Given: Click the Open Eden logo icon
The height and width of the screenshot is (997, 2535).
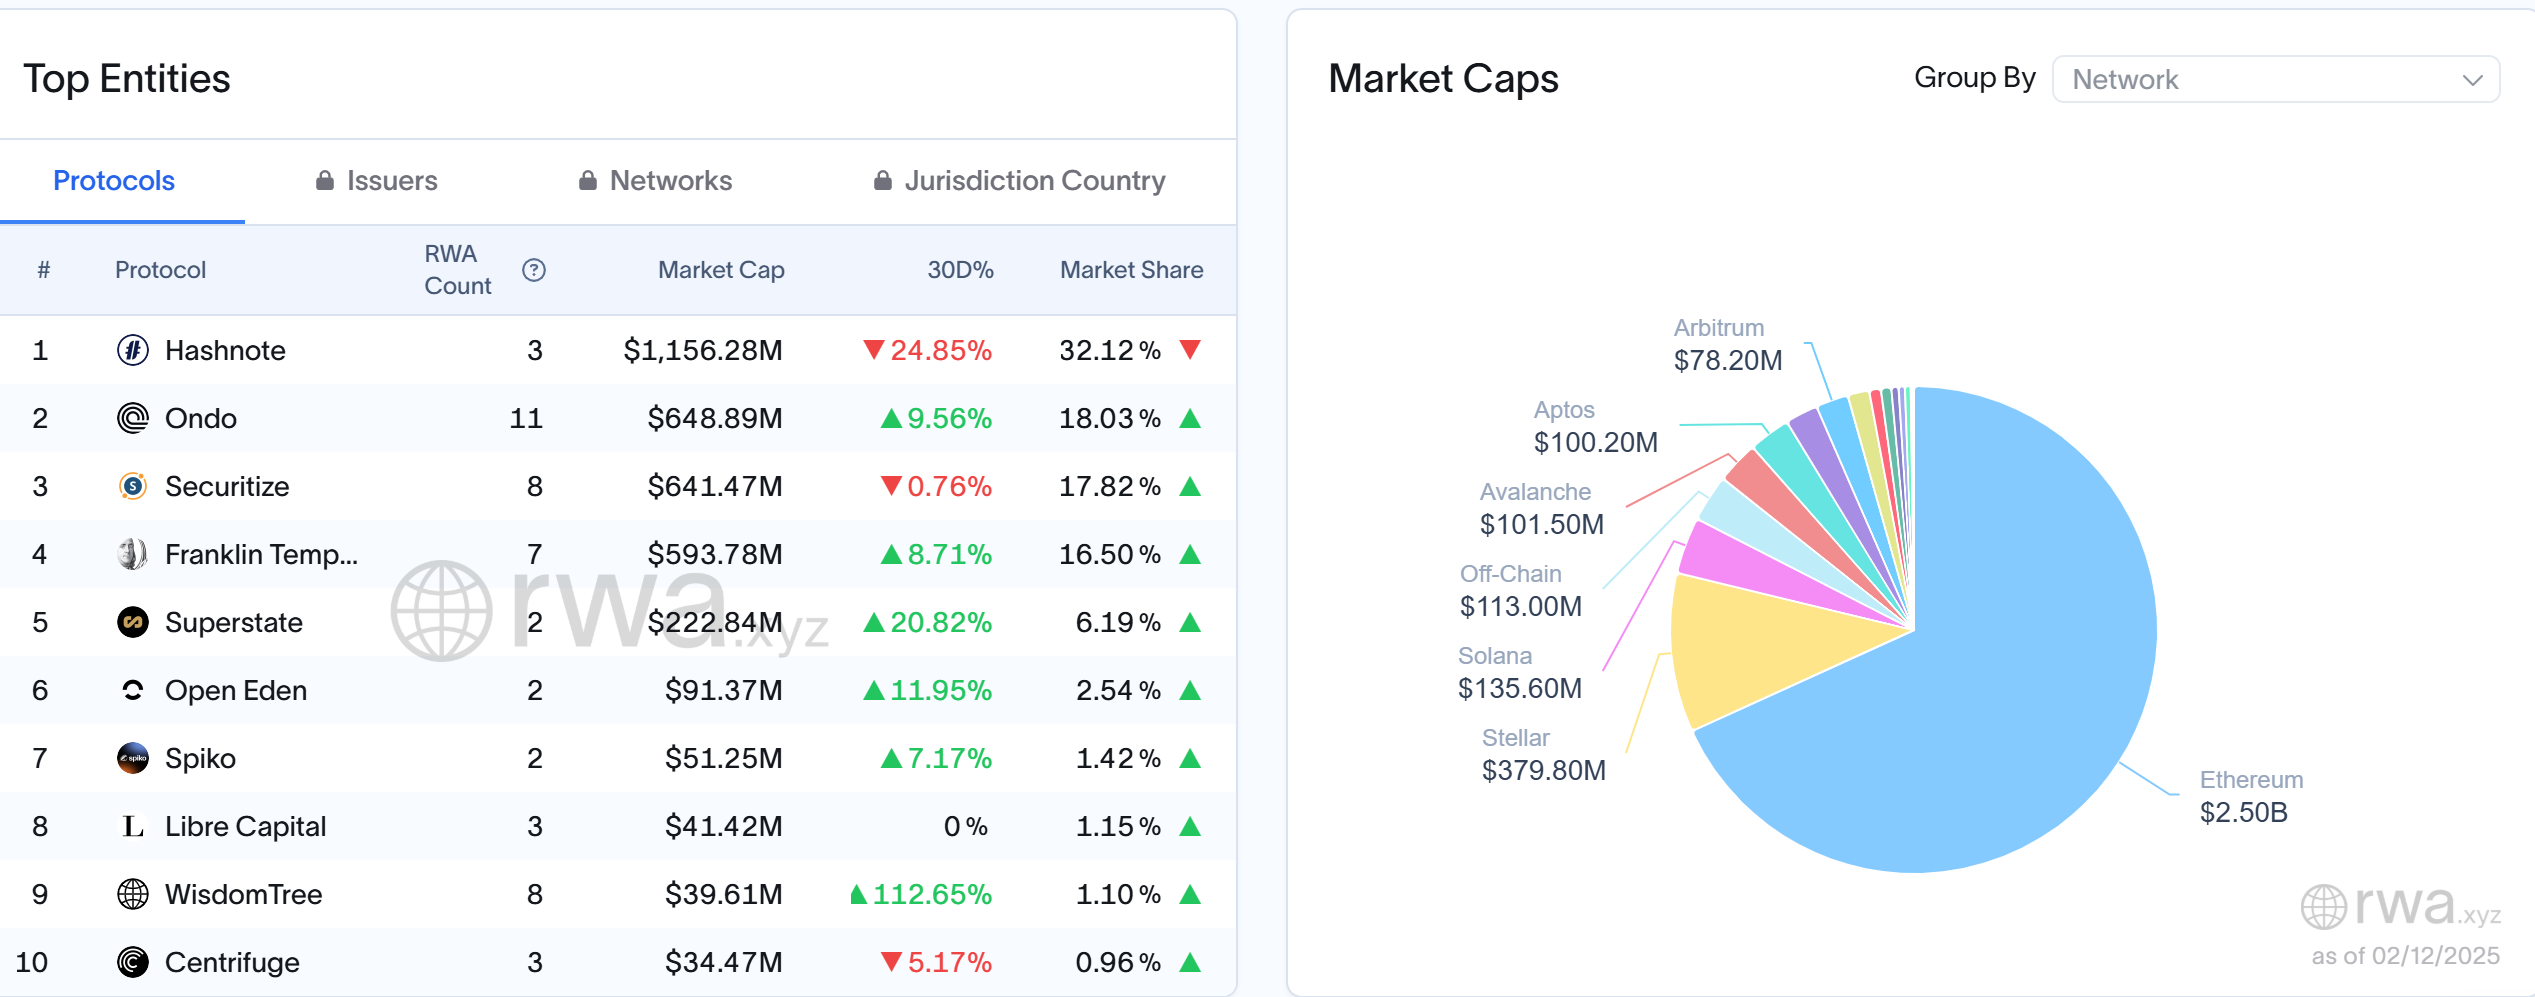Looking at the screenshot, I should pos(133,690).
